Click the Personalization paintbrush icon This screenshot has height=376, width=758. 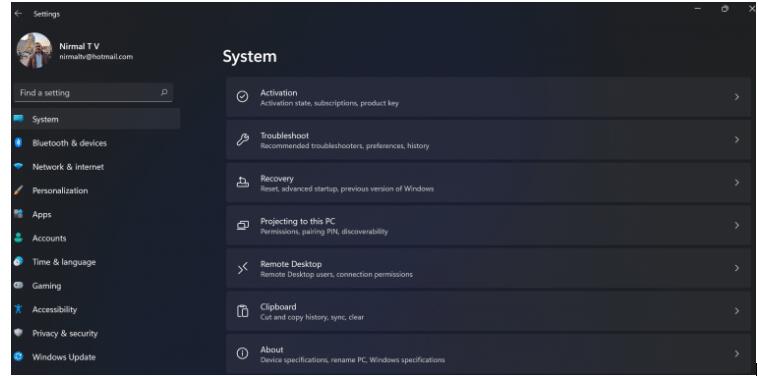(18, 190)
